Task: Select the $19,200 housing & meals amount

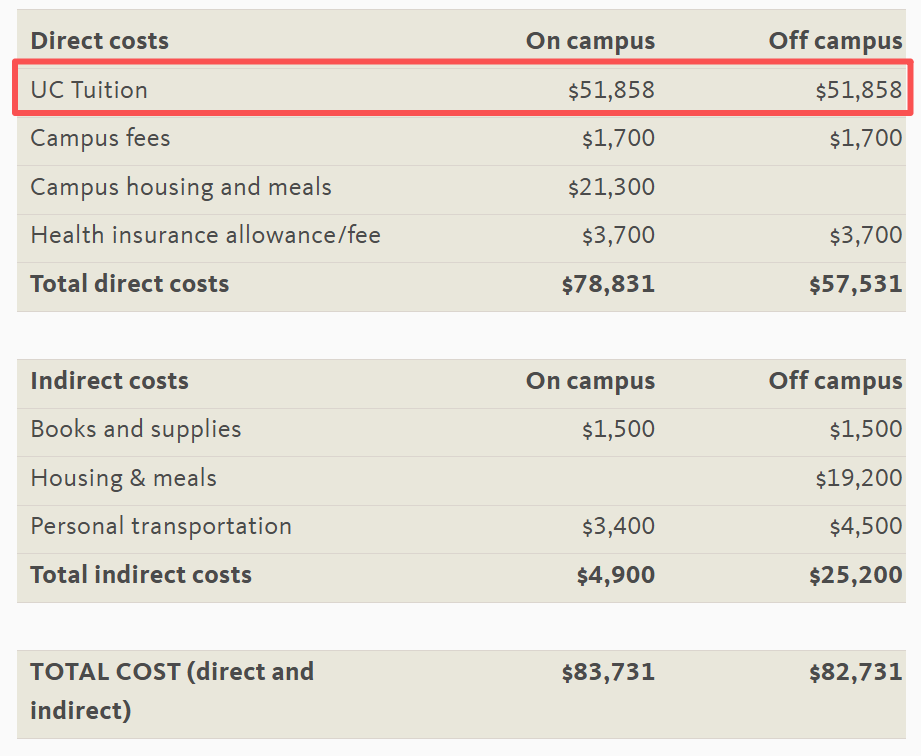Action: (858, 478)
